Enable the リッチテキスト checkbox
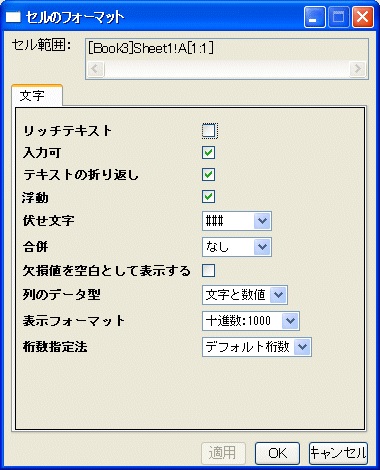 (209, 131)
